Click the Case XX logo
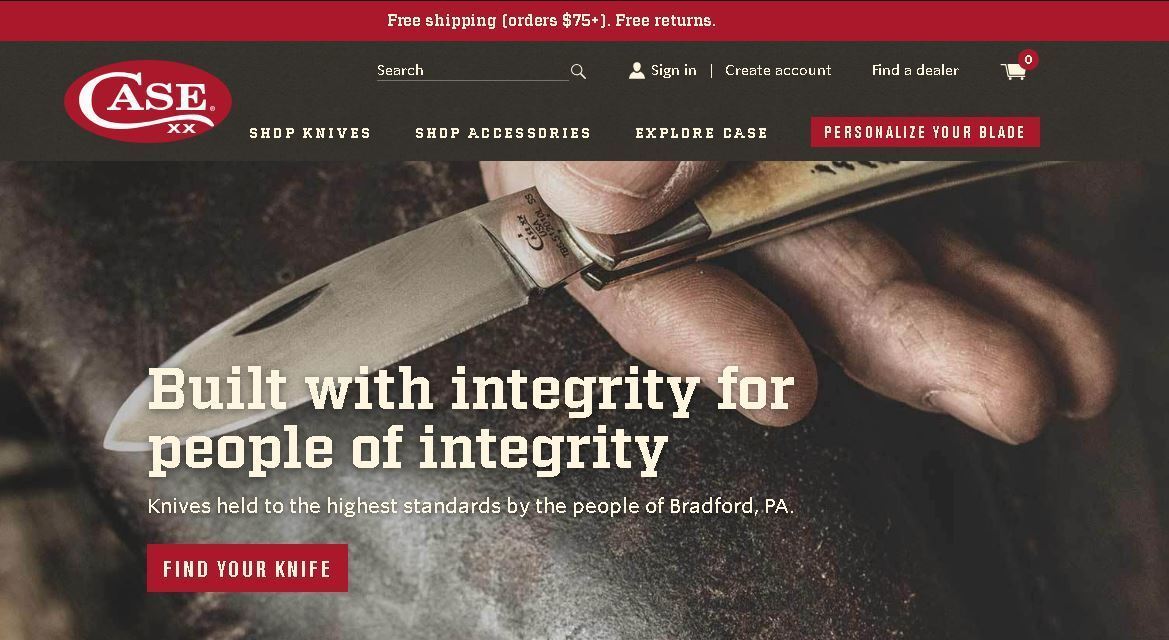Screen dimensions: 1169x640 [x=148, y=101]
